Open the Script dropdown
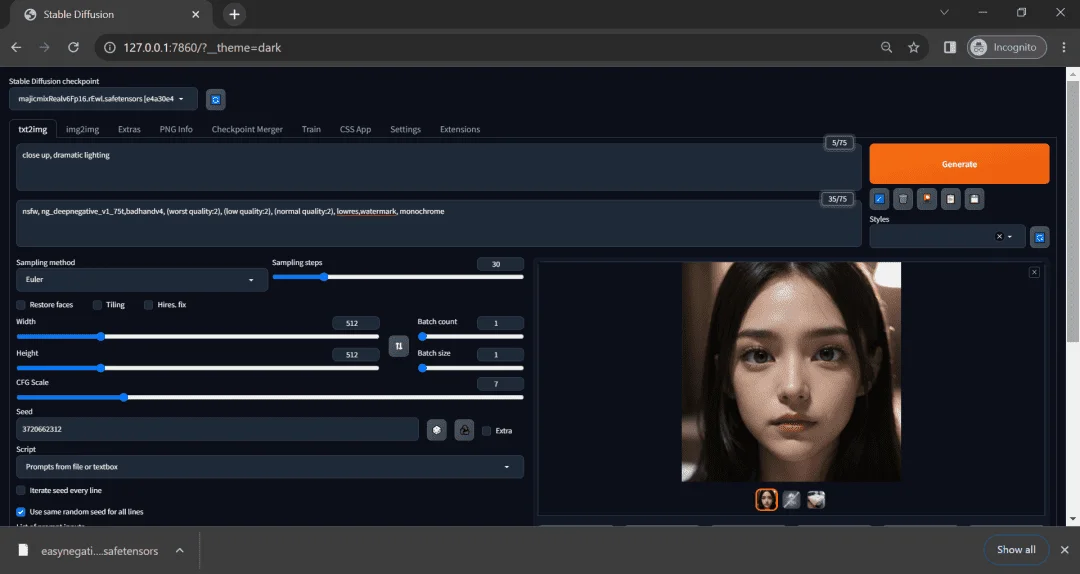Viewport: 1080px width, 574px height. 270,467
